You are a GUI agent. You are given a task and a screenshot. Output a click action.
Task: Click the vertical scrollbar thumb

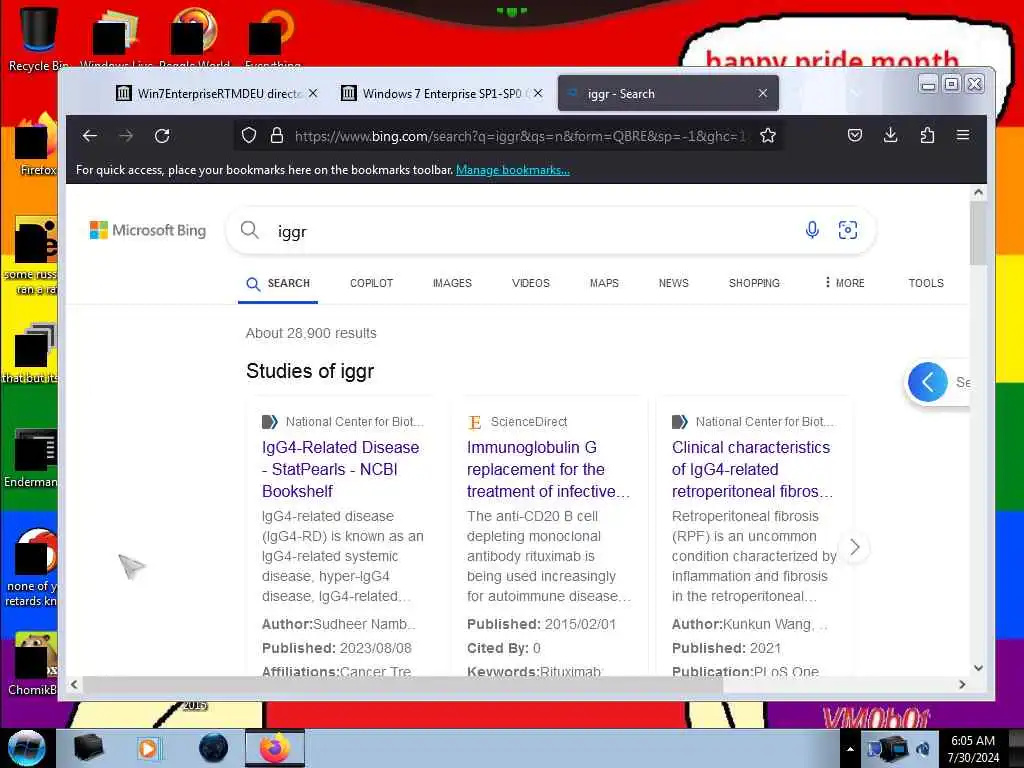coord(978,232)
